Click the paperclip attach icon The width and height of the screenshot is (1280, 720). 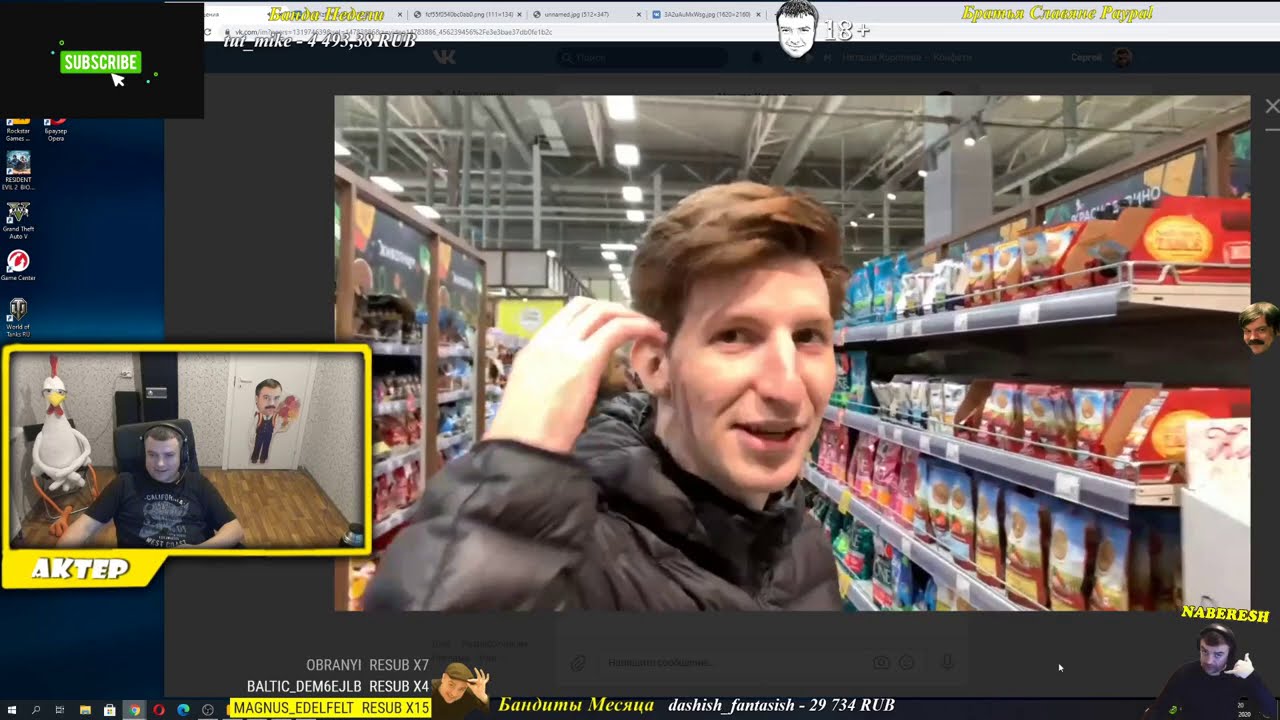click(x=578, y=662)
